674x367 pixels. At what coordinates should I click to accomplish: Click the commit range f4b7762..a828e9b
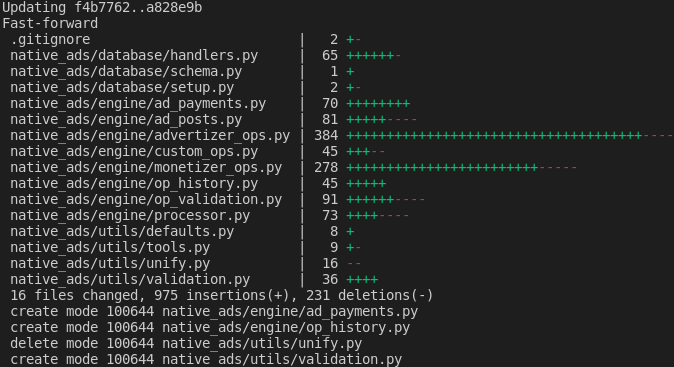tap(138, 7)
